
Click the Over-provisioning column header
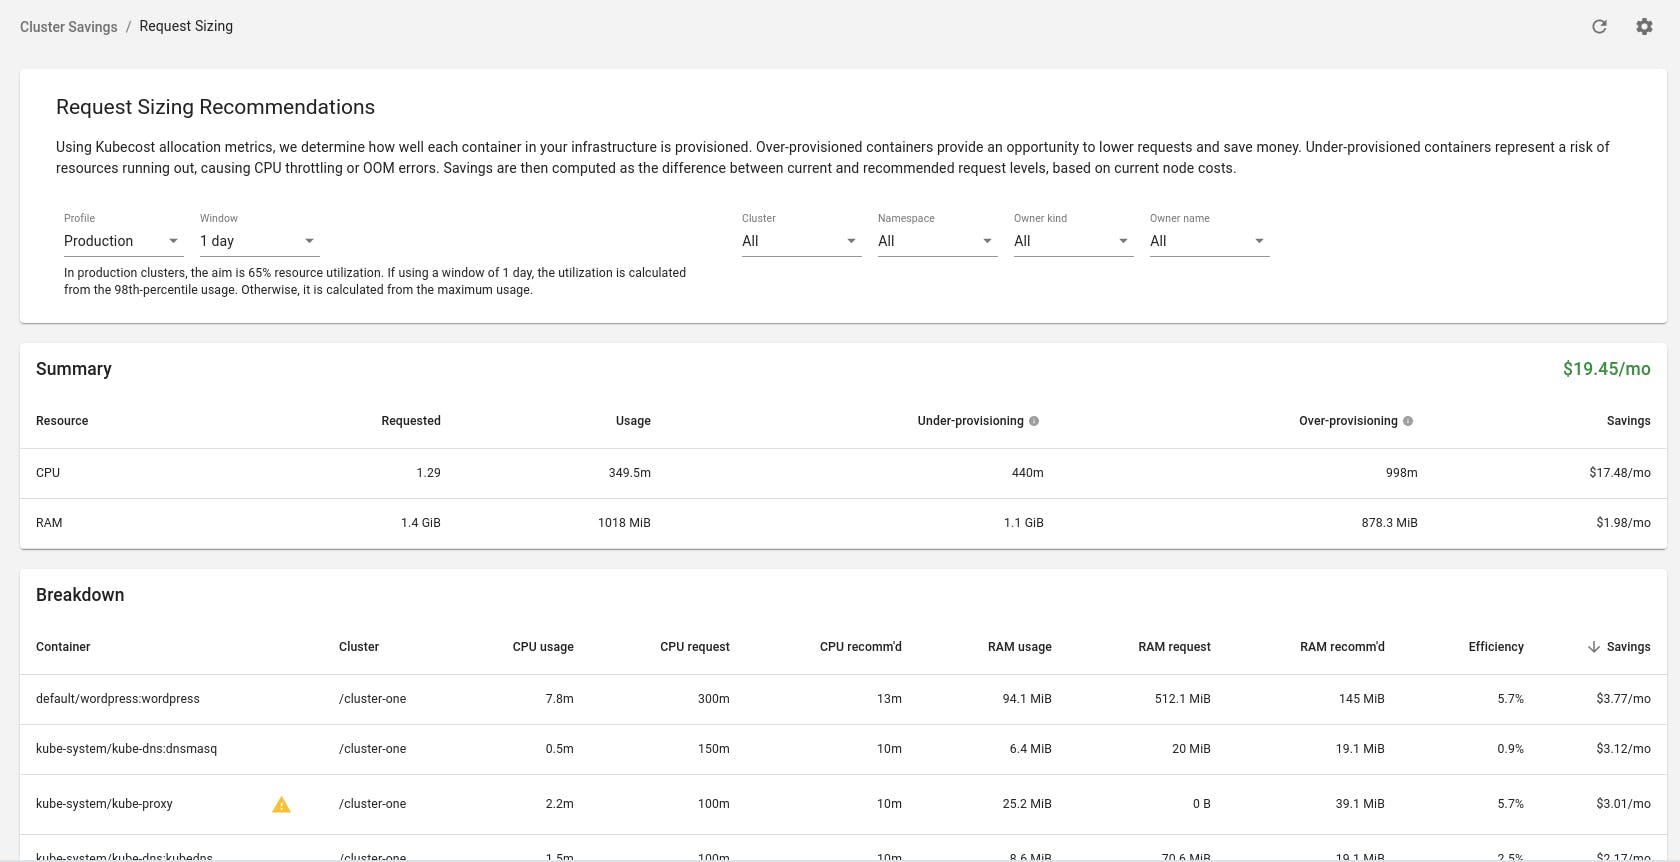coord(1348,421)
